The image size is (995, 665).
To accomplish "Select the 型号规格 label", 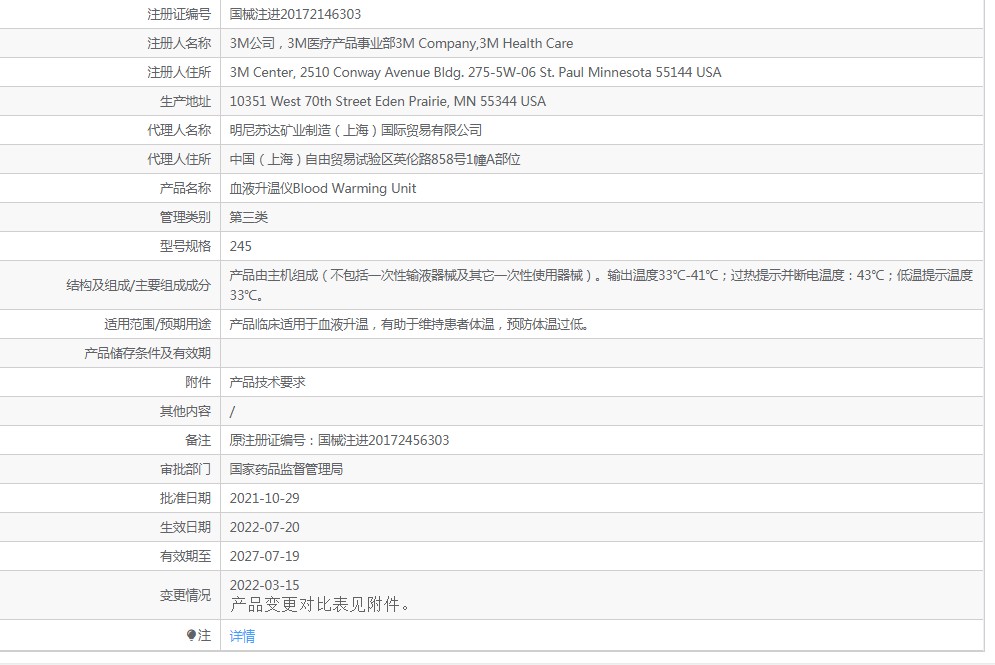I will tap(185, 246).
